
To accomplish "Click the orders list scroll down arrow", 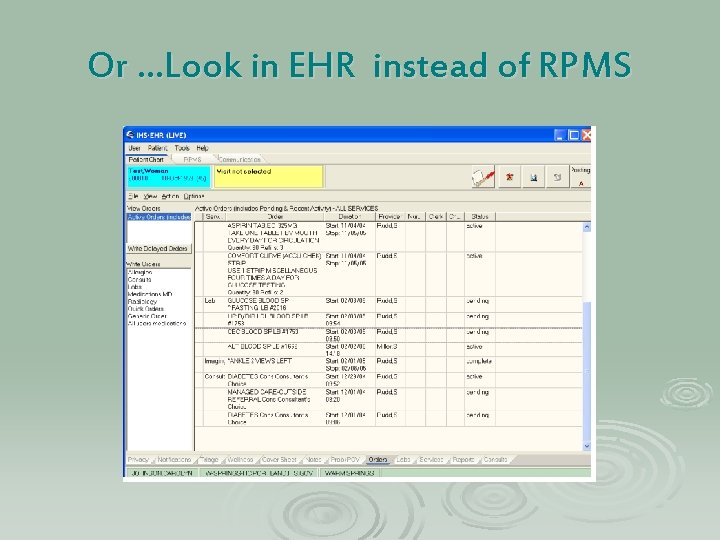I will point(586,446).
